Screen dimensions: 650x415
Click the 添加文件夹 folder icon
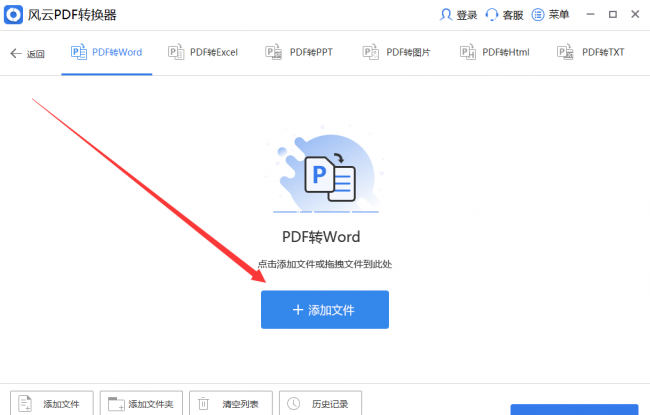116,403
